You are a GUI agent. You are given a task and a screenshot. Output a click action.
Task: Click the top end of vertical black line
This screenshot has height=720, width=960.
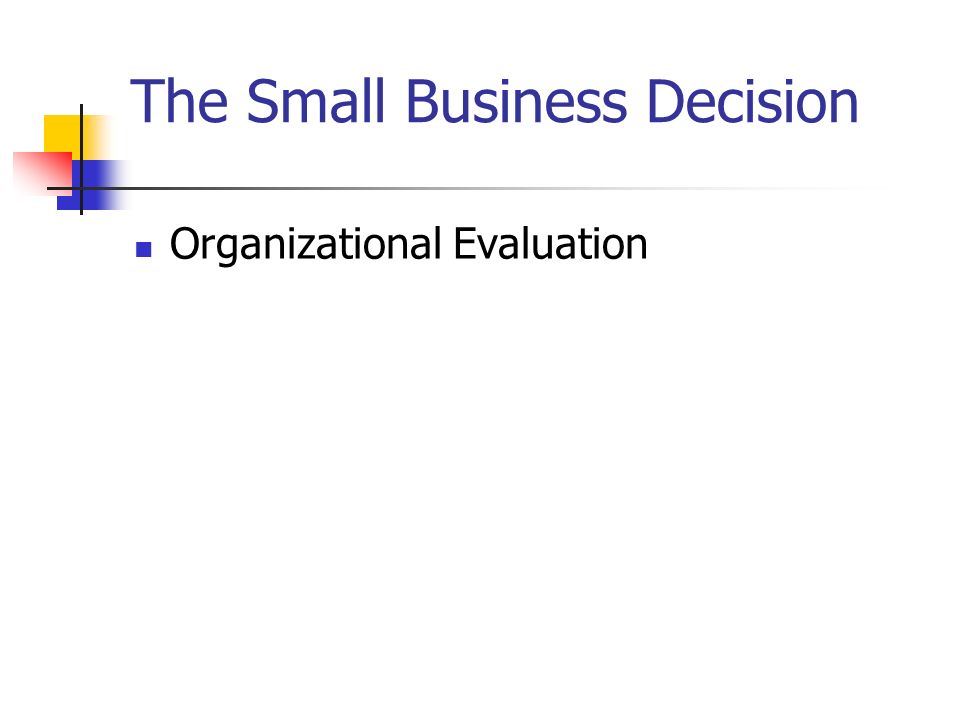tap(81, 107)
